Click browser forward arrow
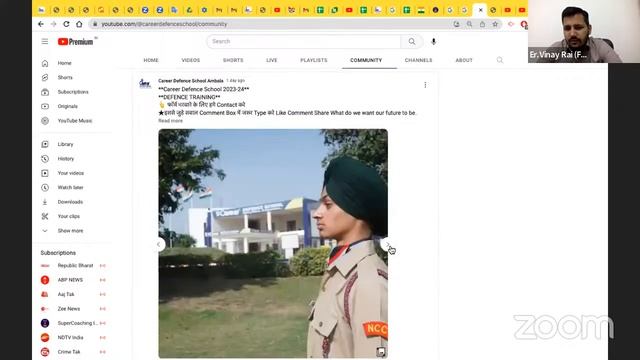This screenshot has height=360, width=640. tap(53, 24)
